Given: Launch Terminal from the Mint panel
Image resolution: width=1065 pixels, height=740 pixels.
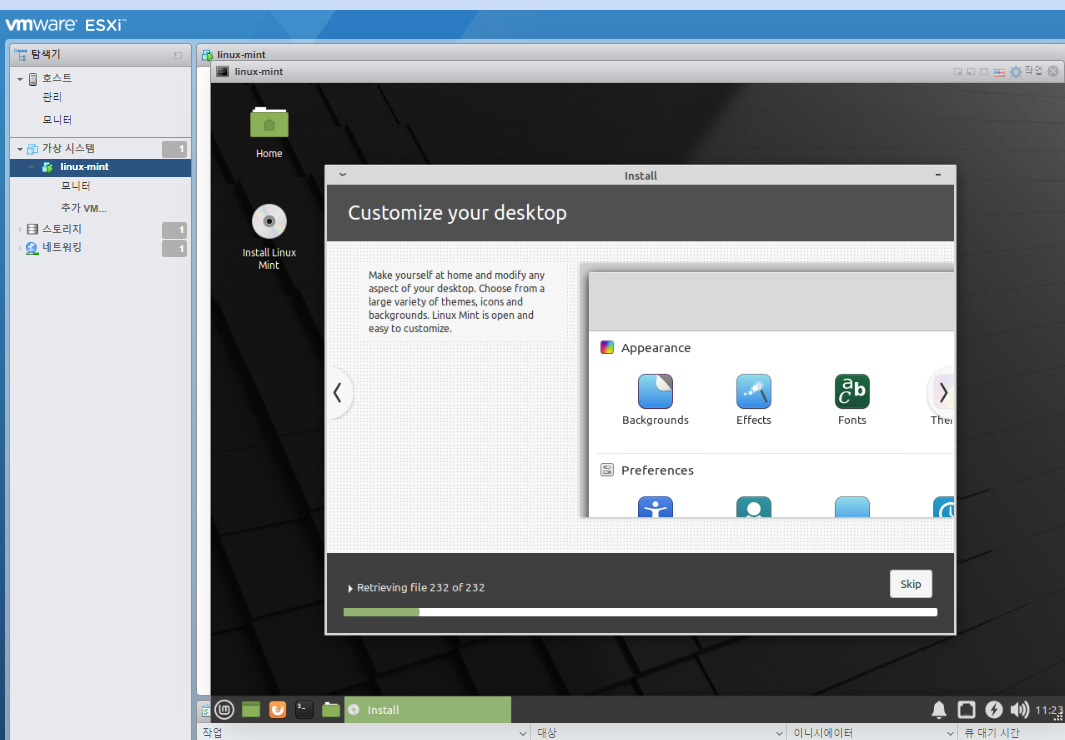Looking at the screenshot, I should 304,709.
